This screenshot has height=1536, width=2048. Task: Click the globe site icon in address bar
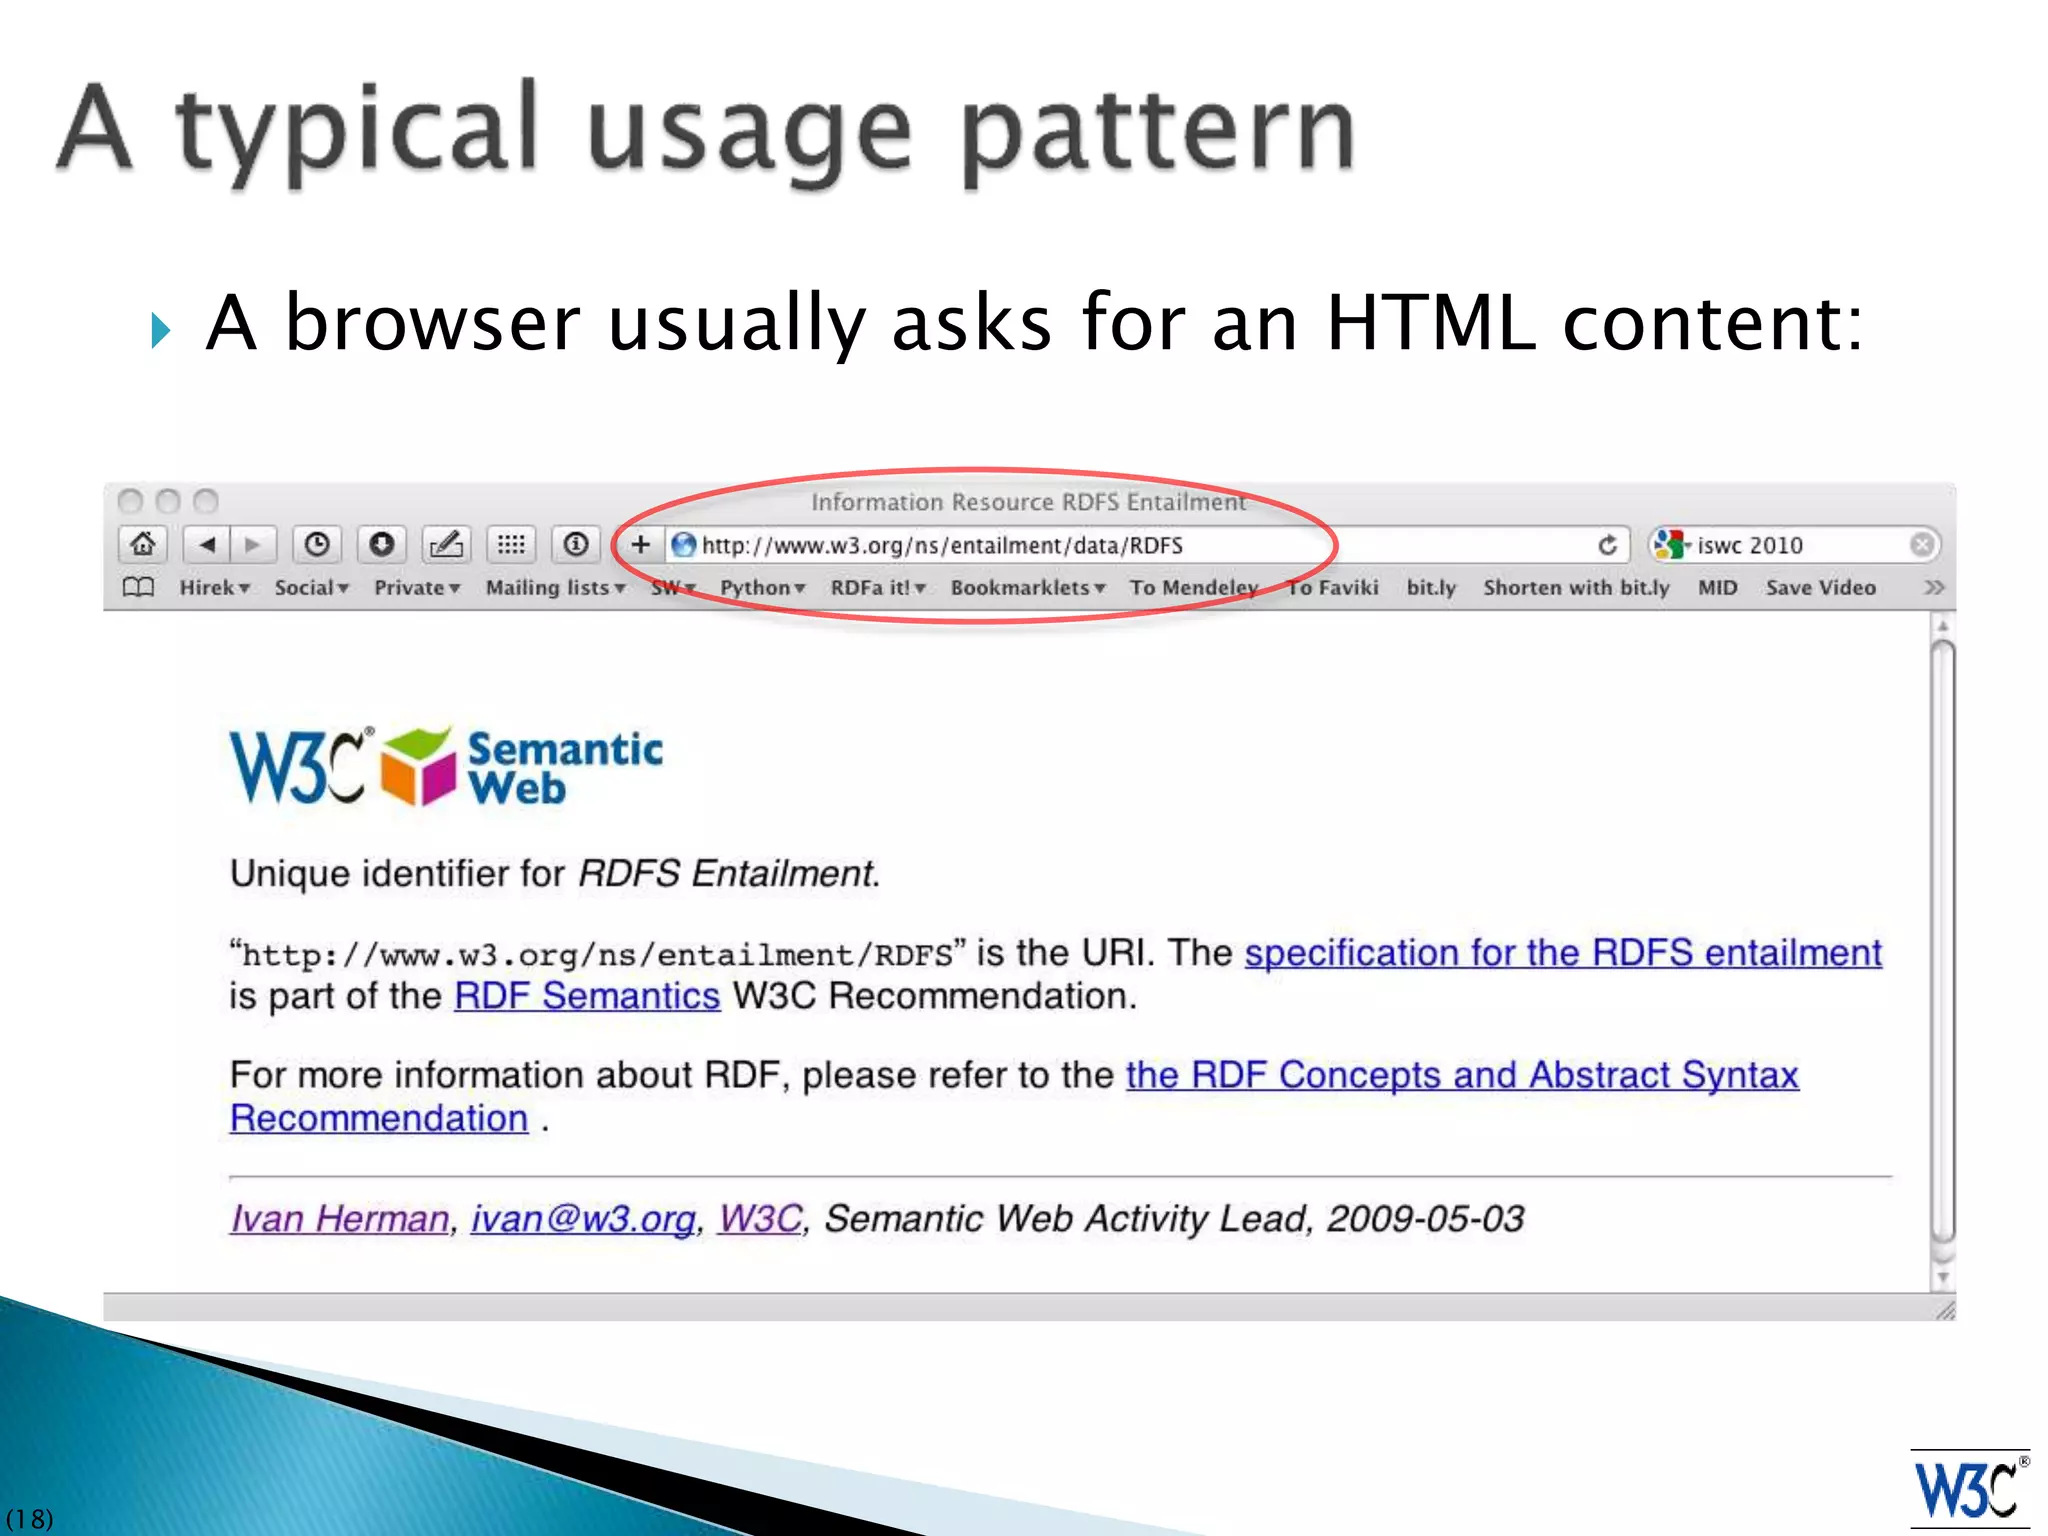point(683,545)
